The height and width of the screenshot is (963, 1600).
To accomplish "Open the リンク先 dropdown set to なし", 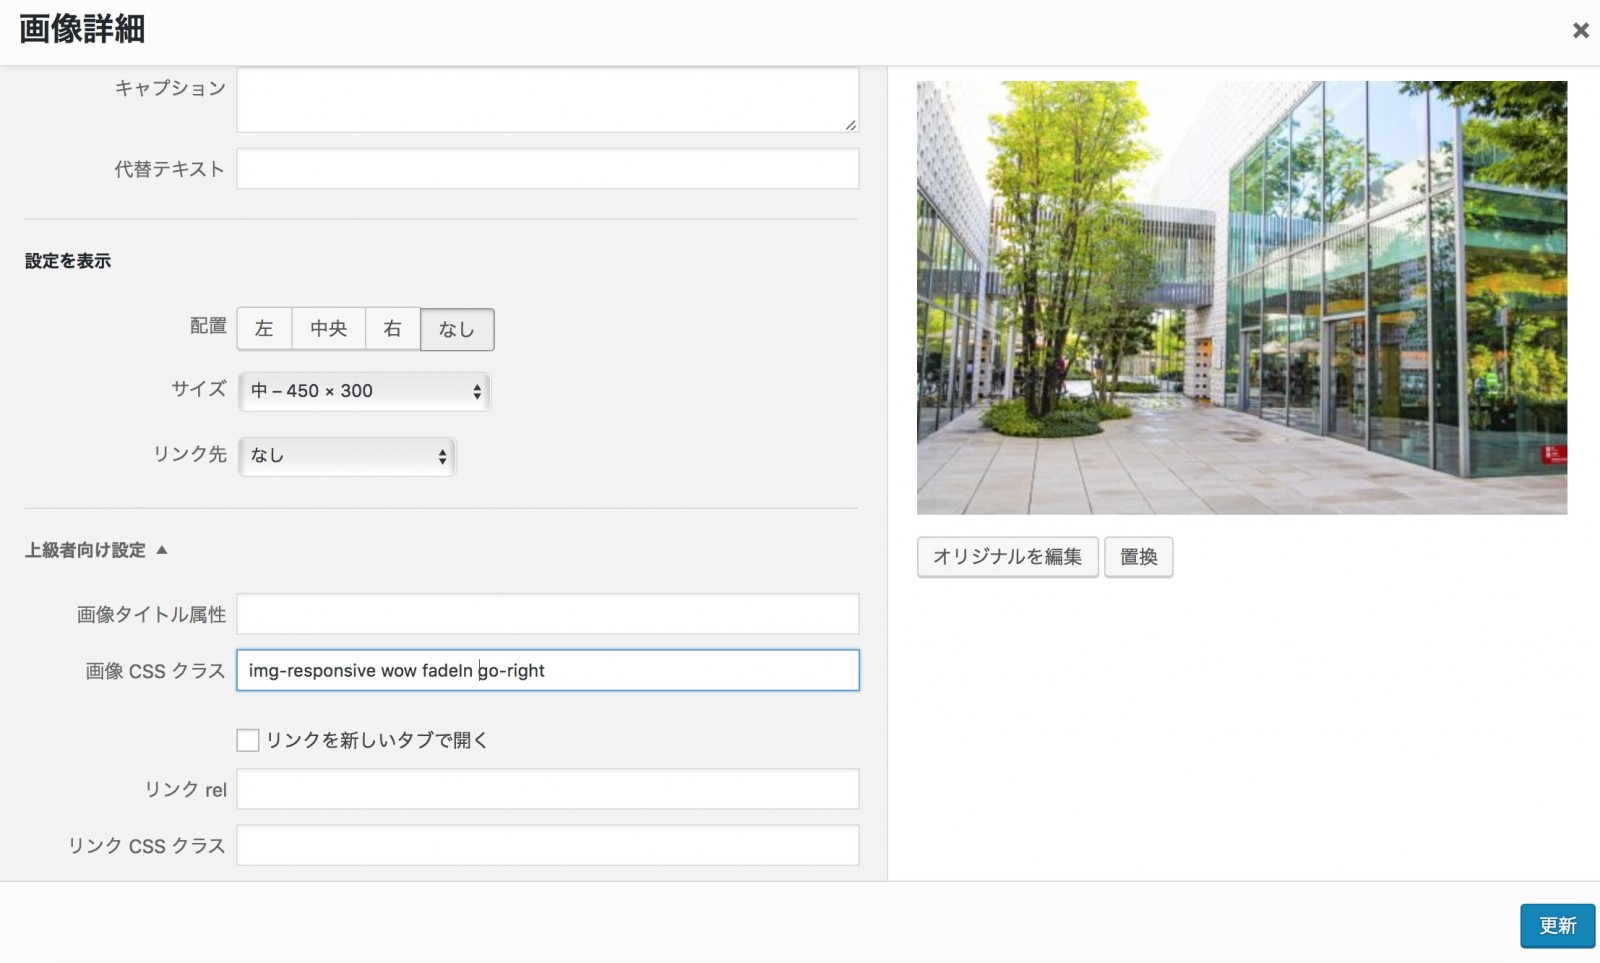I will tap(347, 456).
